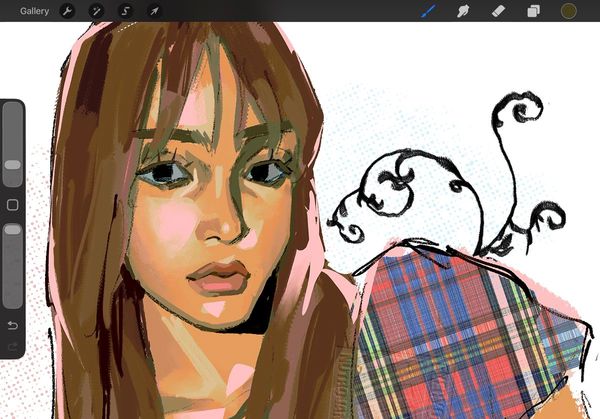Activate the Transform arrow tool
This screenshot has width=600, height=419.
coord(154,11)
